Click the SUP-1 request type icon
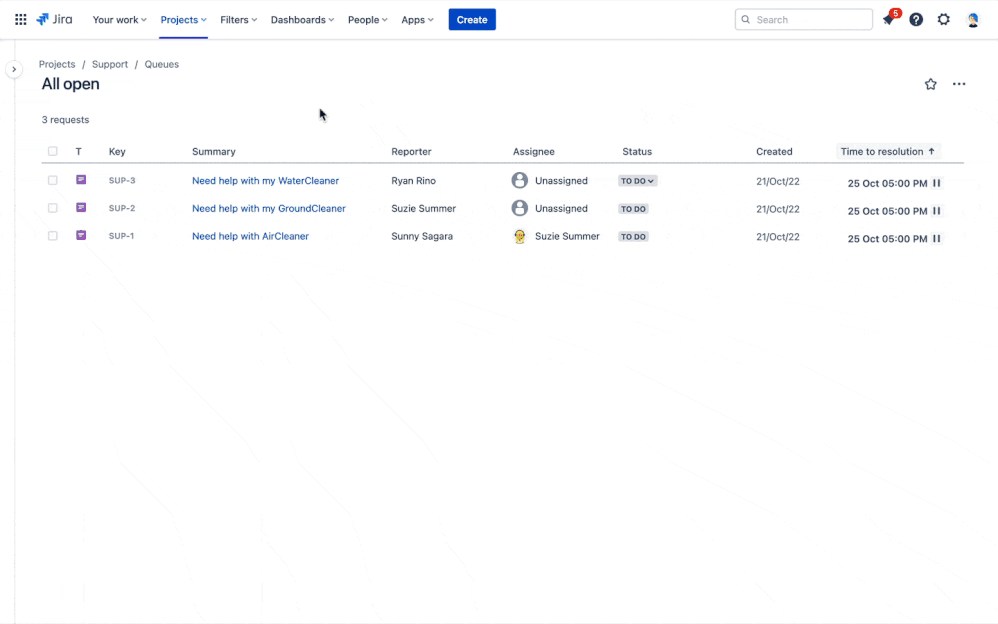Viewport: 998px width, 624px height. pyautogui.click(x=81, y=236)
